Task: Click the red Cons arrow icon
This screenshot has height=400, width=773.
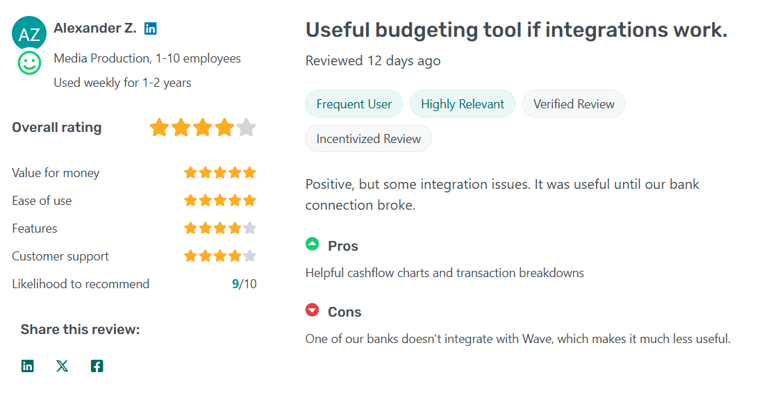Action: click(x=312, y=310)
